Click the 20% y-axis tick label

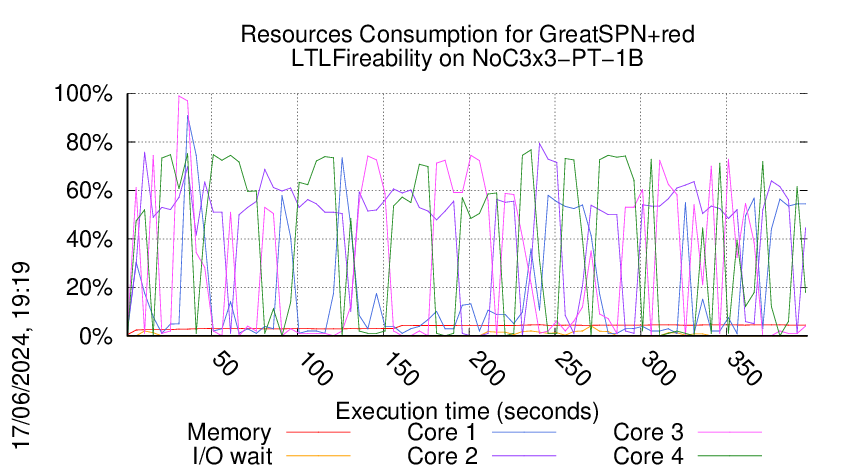click(89, 288)
